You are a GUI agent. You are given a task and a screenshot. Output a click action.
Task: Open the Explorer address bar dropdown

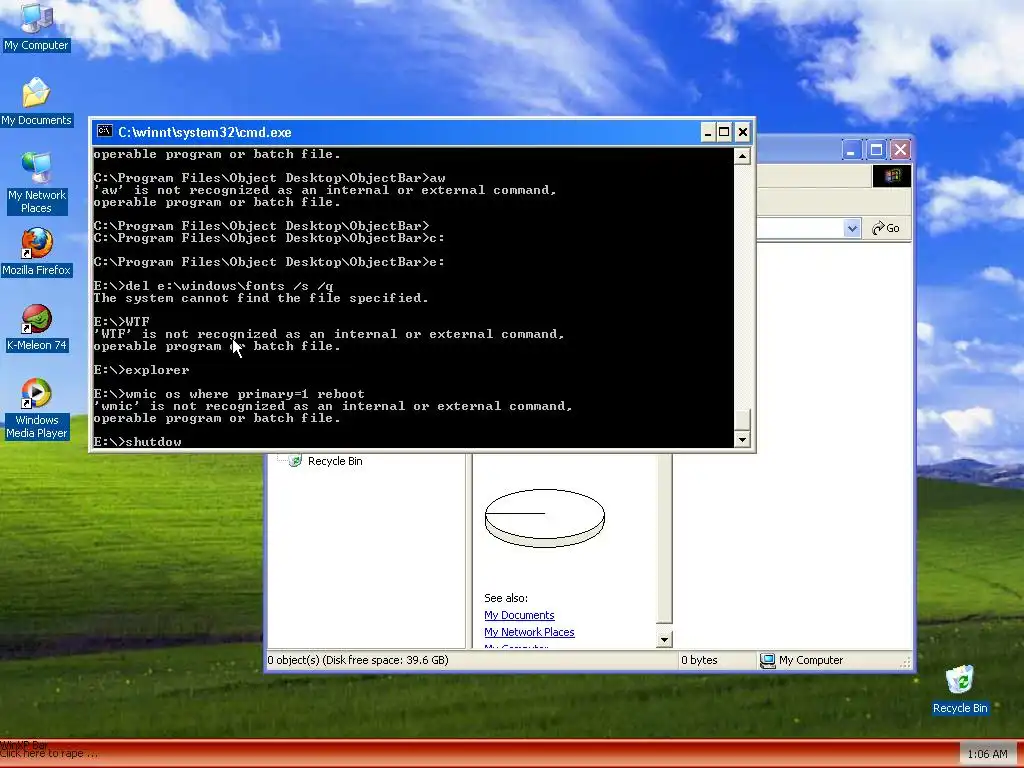pyautogui.click(x=852, y=228)
